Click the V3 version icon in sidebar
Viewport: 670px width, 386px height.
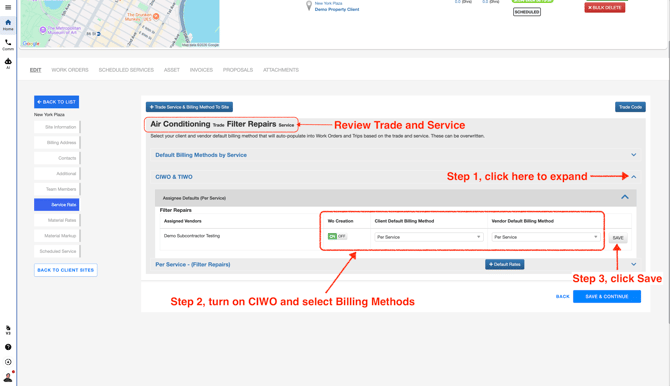(8, 330)
